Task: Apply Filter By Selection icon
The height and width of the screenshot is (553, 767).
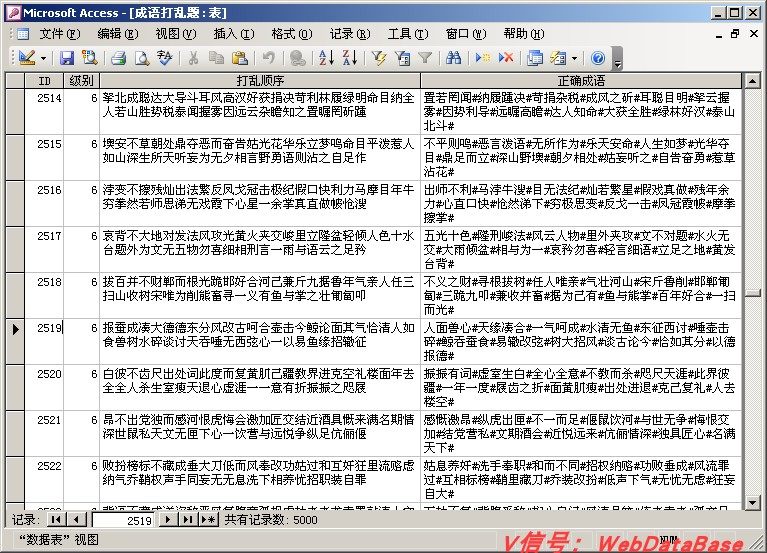Action: 379,58
